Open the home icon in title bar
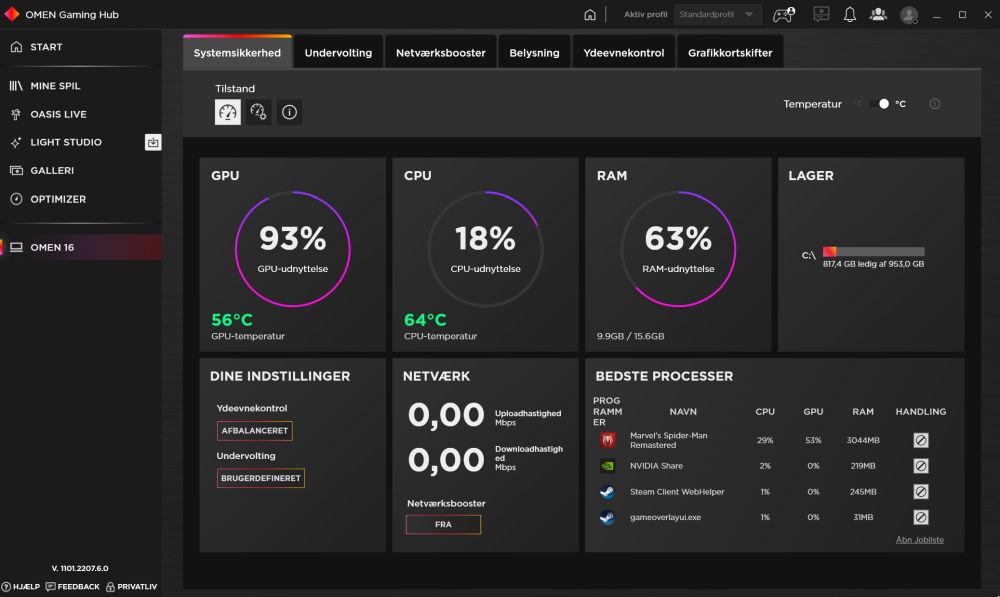The width and height of the screenshot is (1000, 597). coord(590,15)
